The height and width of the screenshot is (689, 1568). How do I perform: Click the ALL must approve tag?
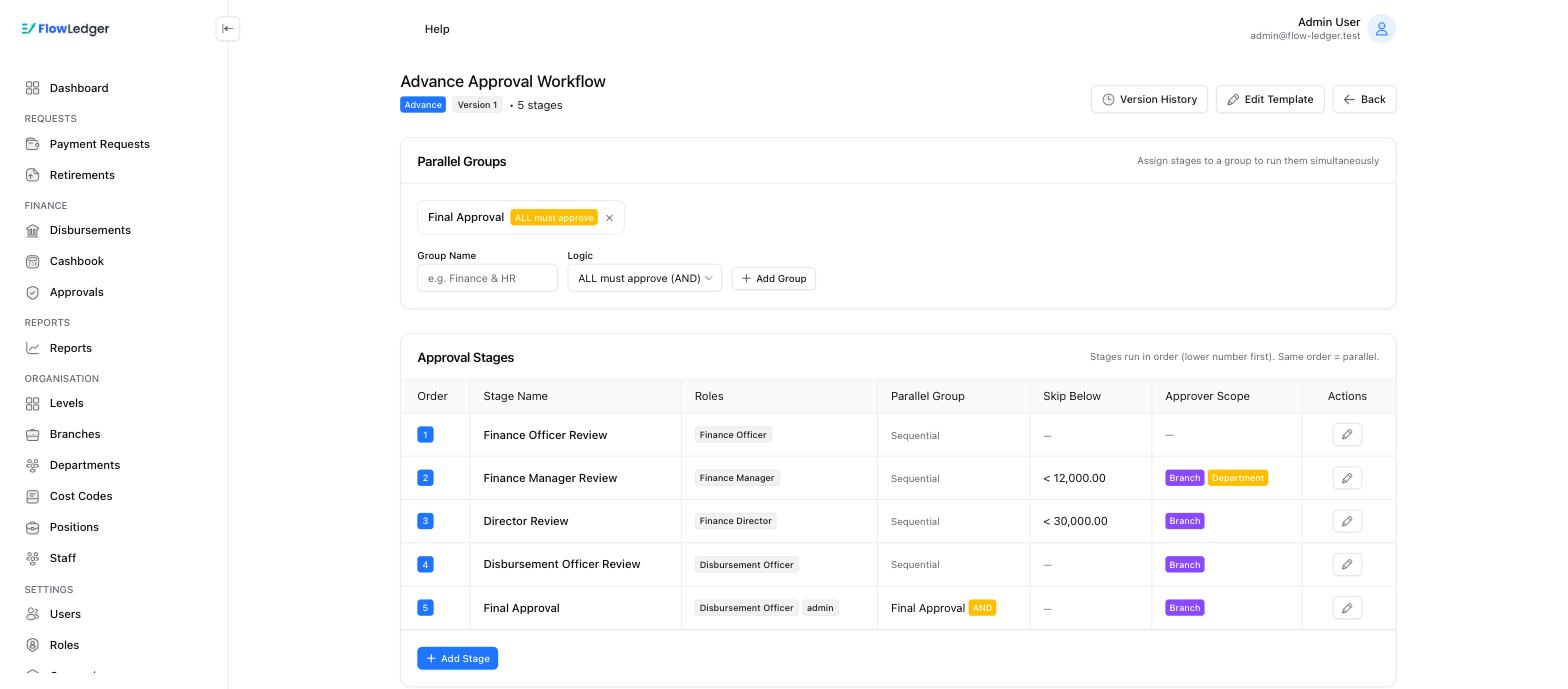(554, 218)
